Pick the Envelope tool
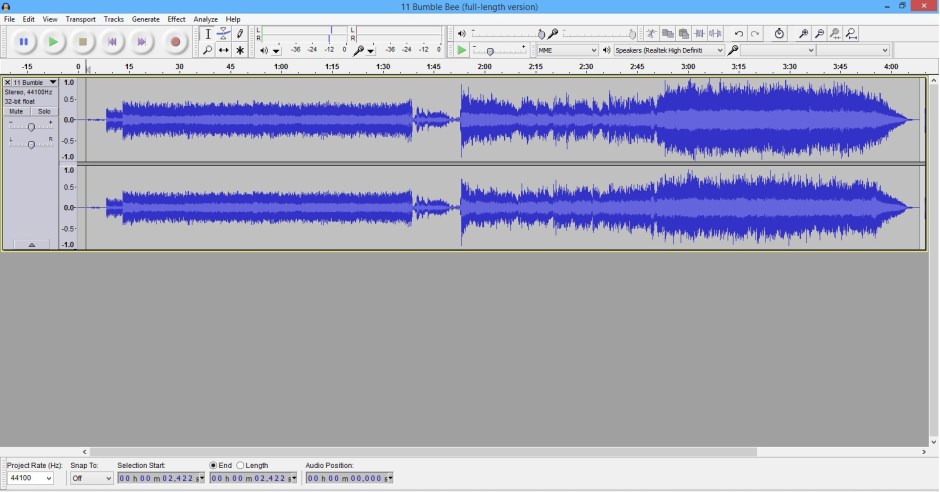 point(224,34)
